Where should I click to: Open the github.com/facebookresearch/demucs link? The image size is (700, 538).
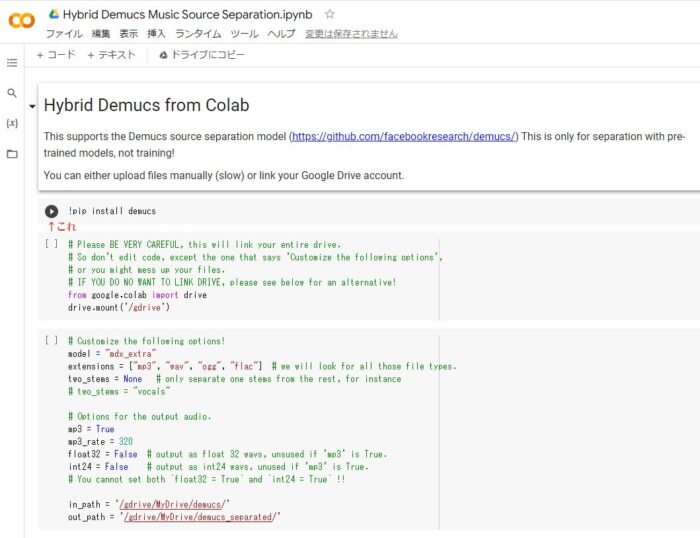[404, 137]
